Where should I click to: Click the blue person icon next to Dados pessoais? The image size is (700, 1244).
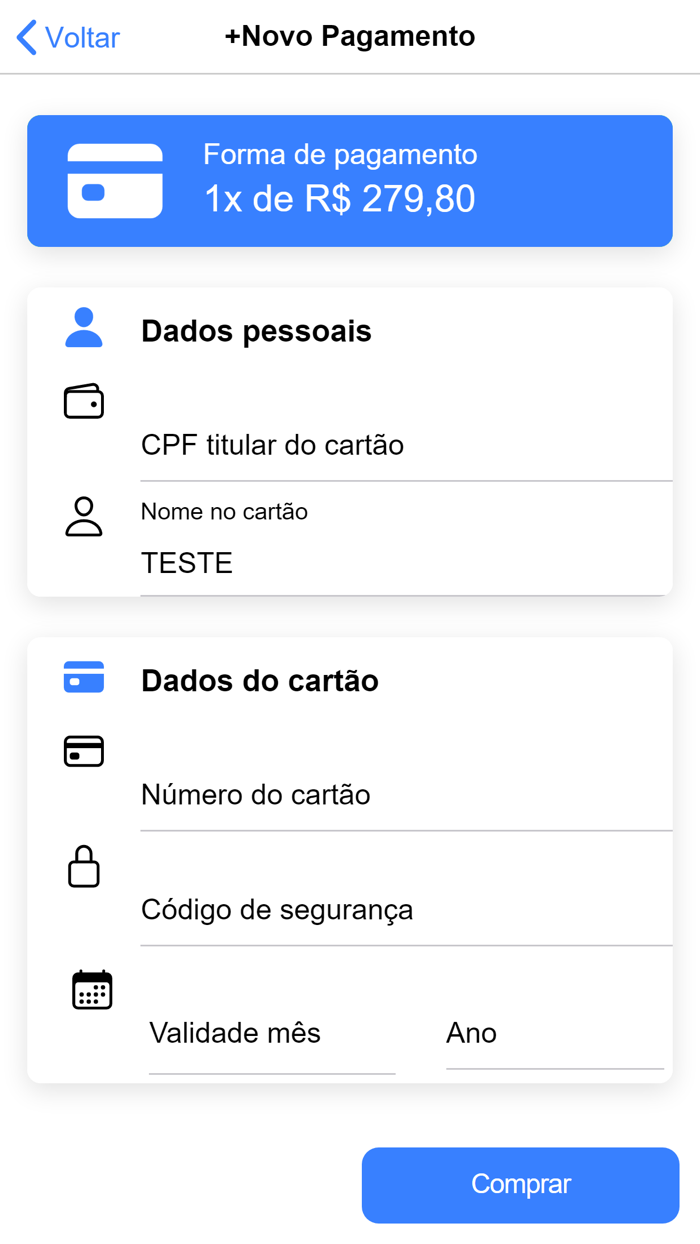point(84,328)
